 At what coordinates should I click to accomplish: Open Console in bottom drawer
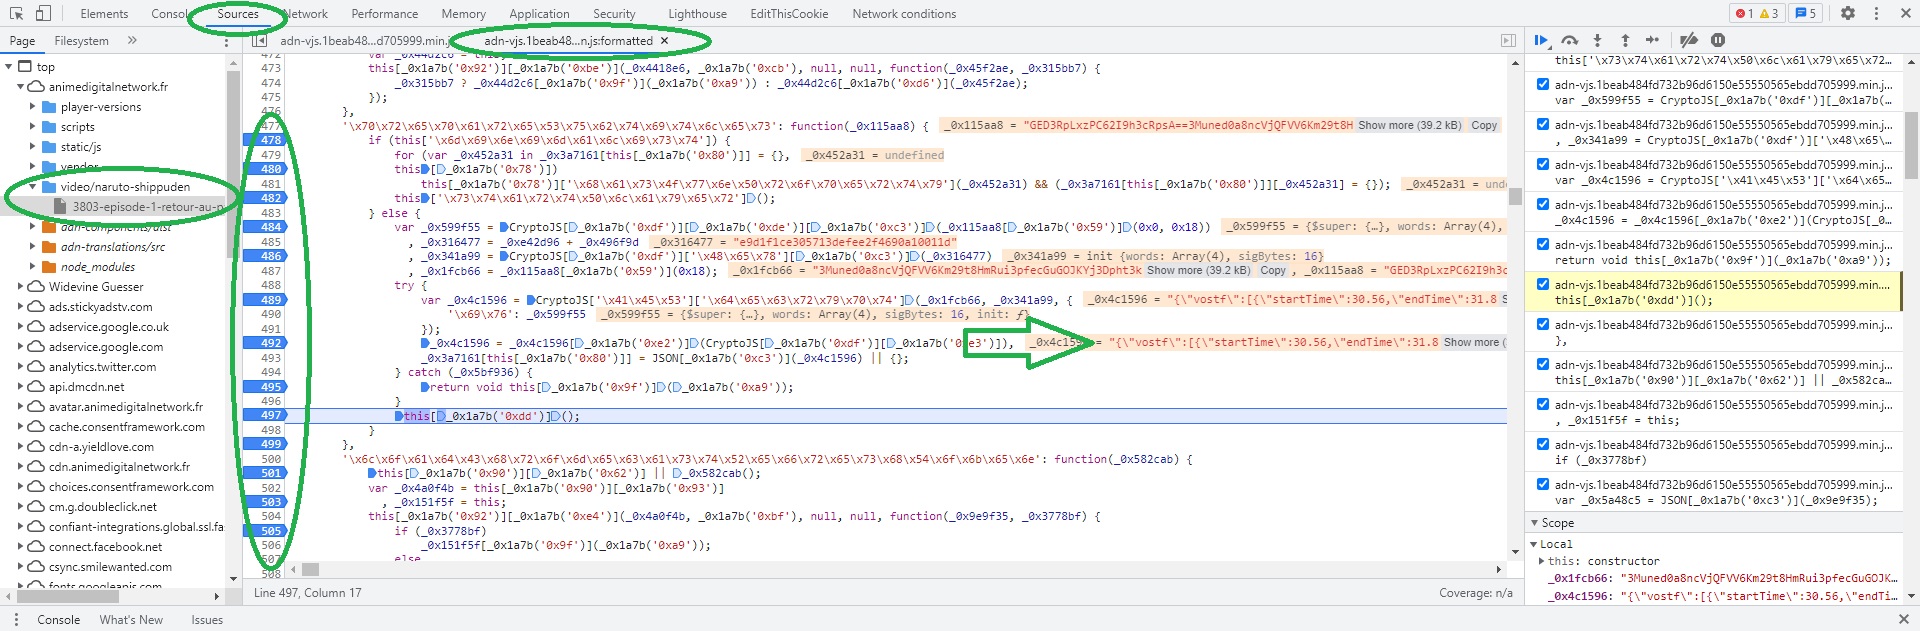(59, 620)
